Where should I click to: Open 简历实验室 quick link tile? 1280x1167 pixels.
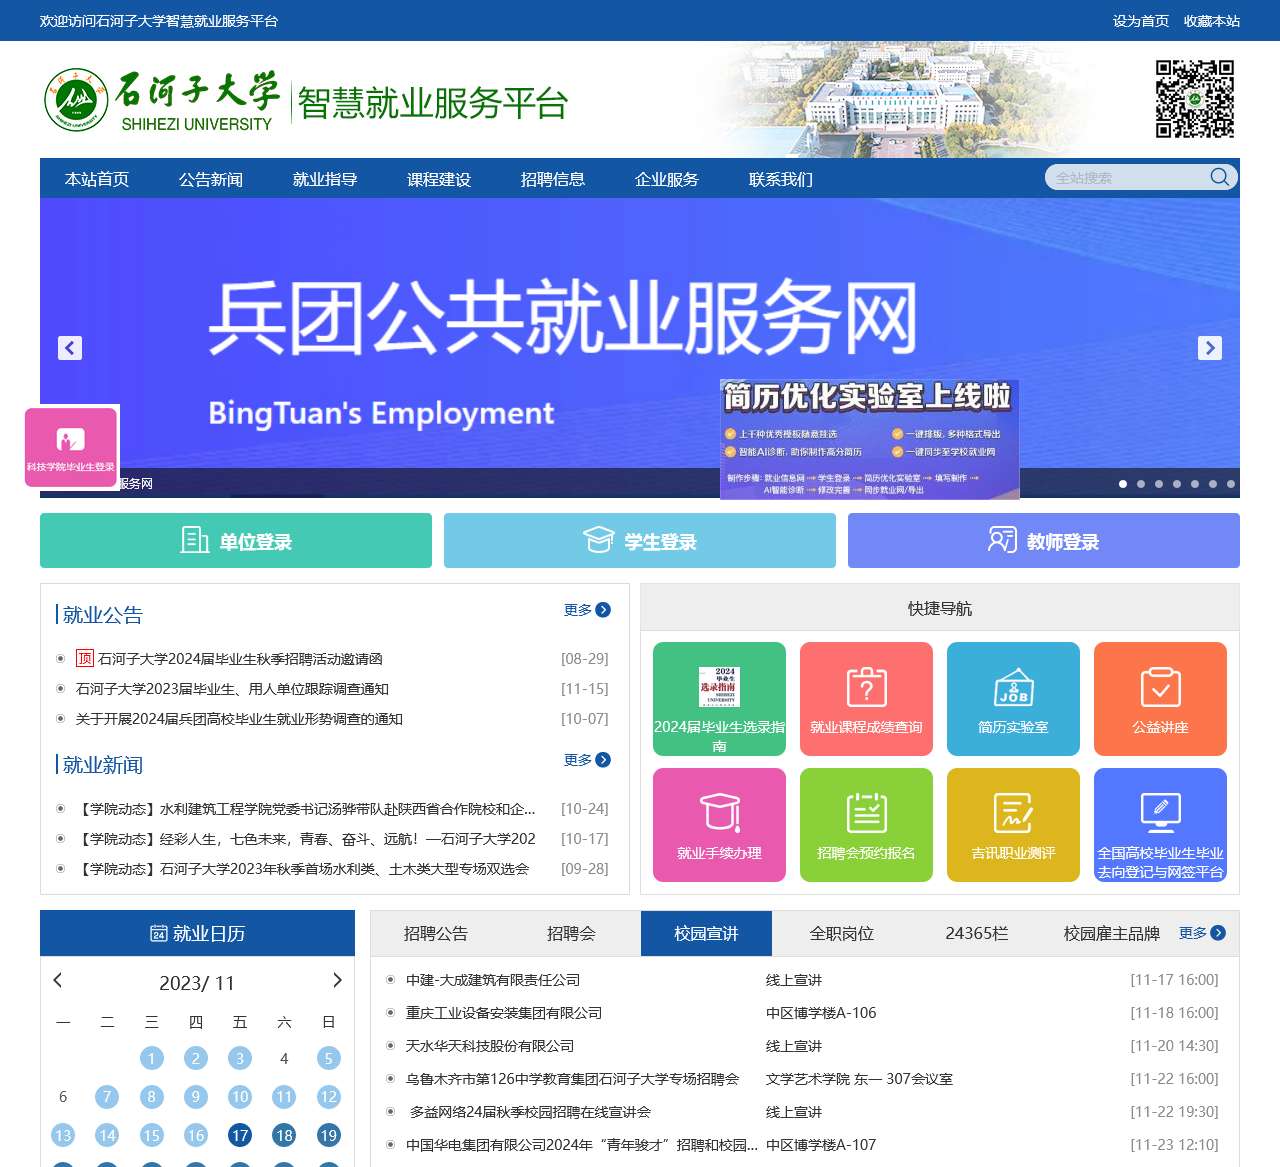click(1013, 698)
